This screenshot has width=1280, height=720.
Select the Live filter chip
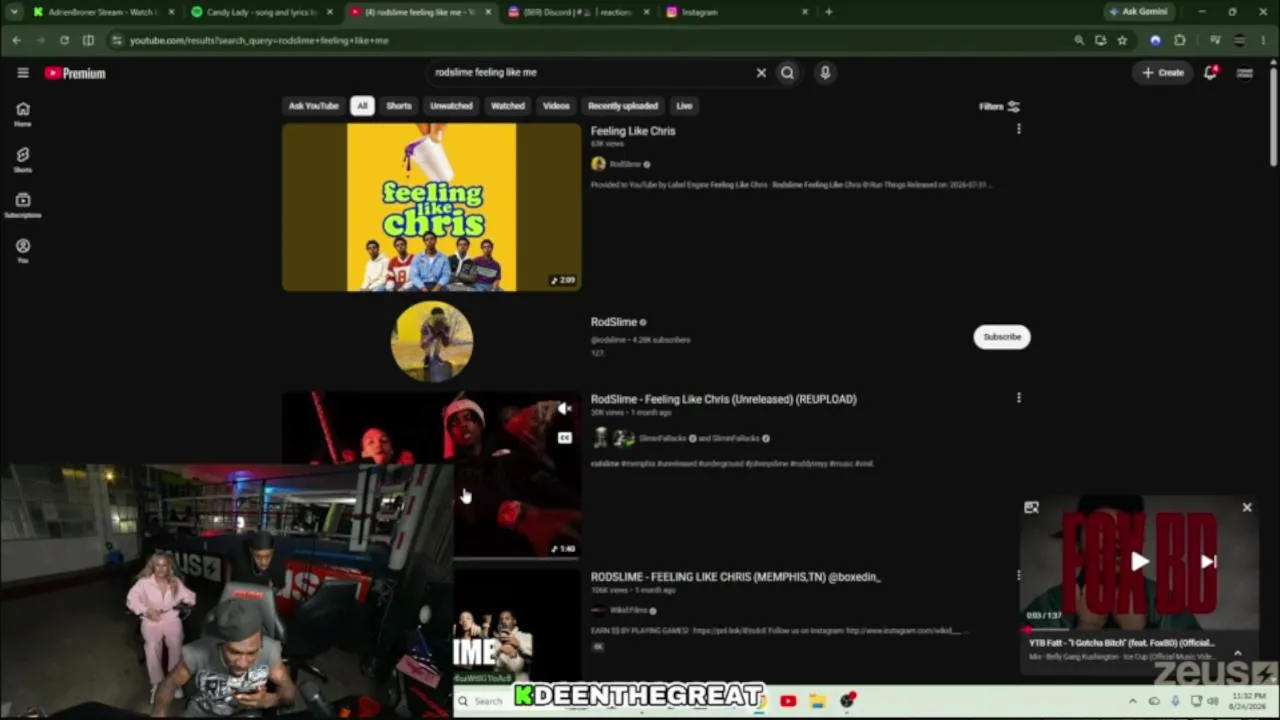tap(684, 106)
